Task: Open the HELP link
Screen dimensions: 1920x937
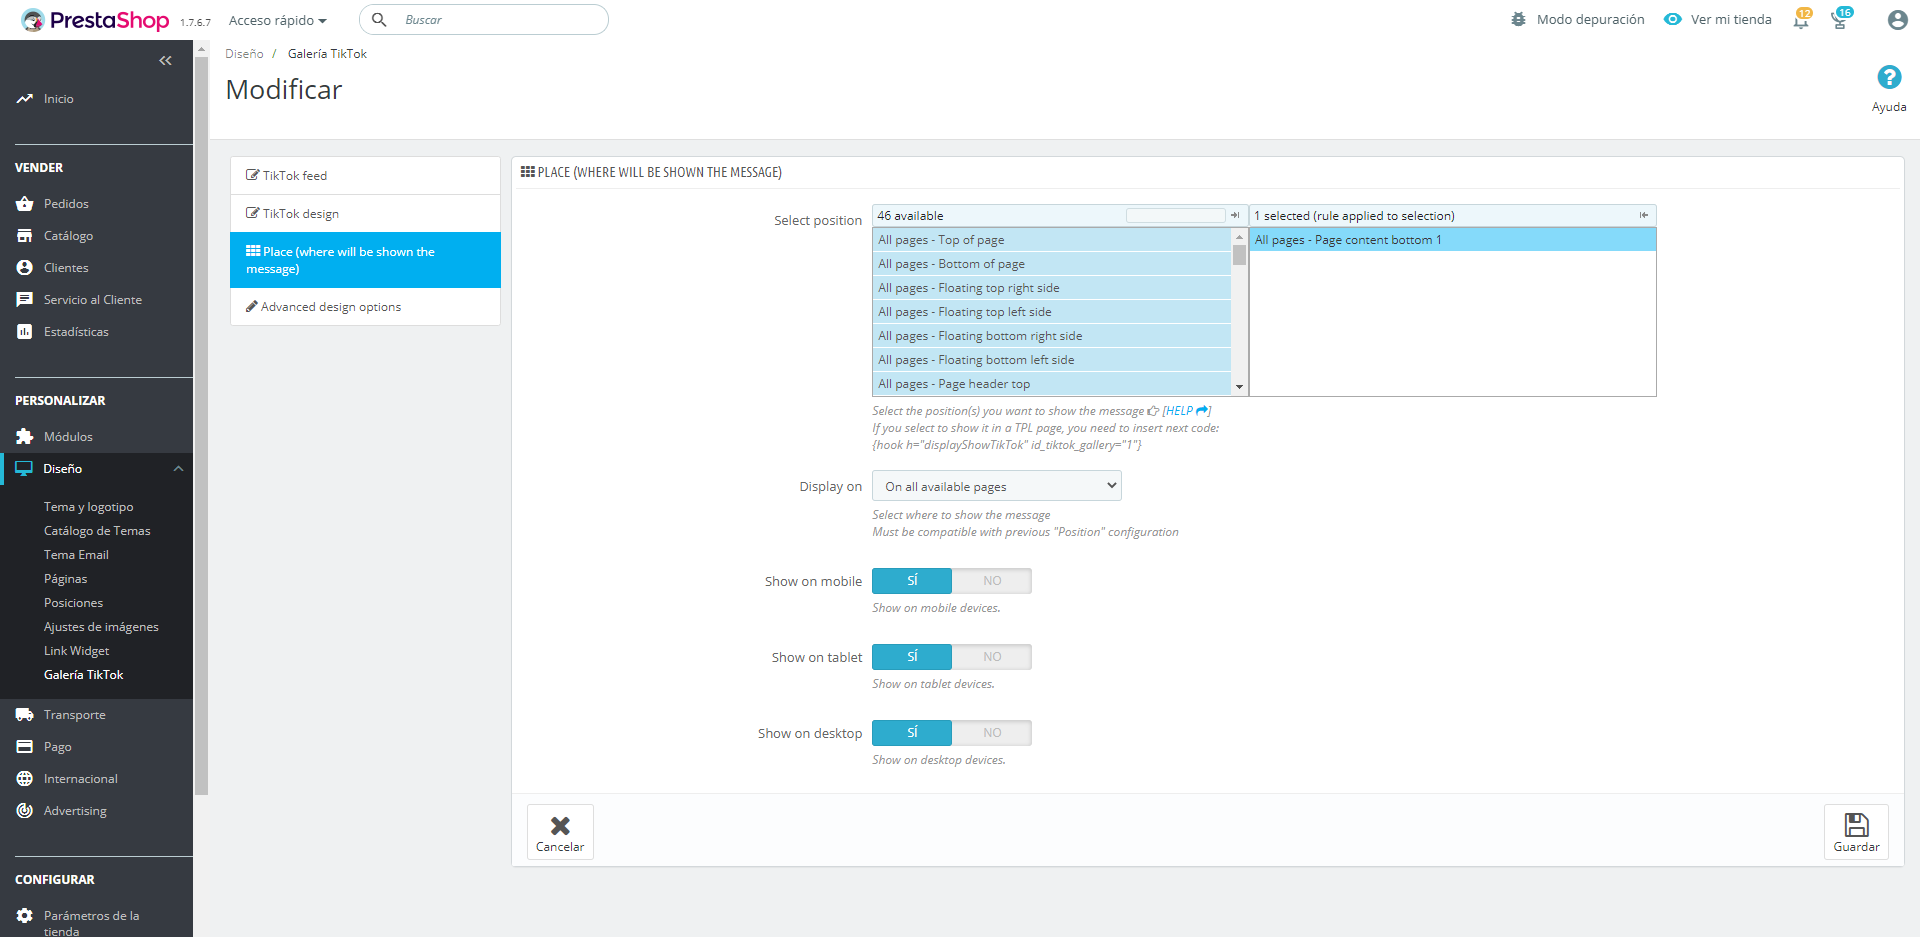Action: coord(1186,411)
